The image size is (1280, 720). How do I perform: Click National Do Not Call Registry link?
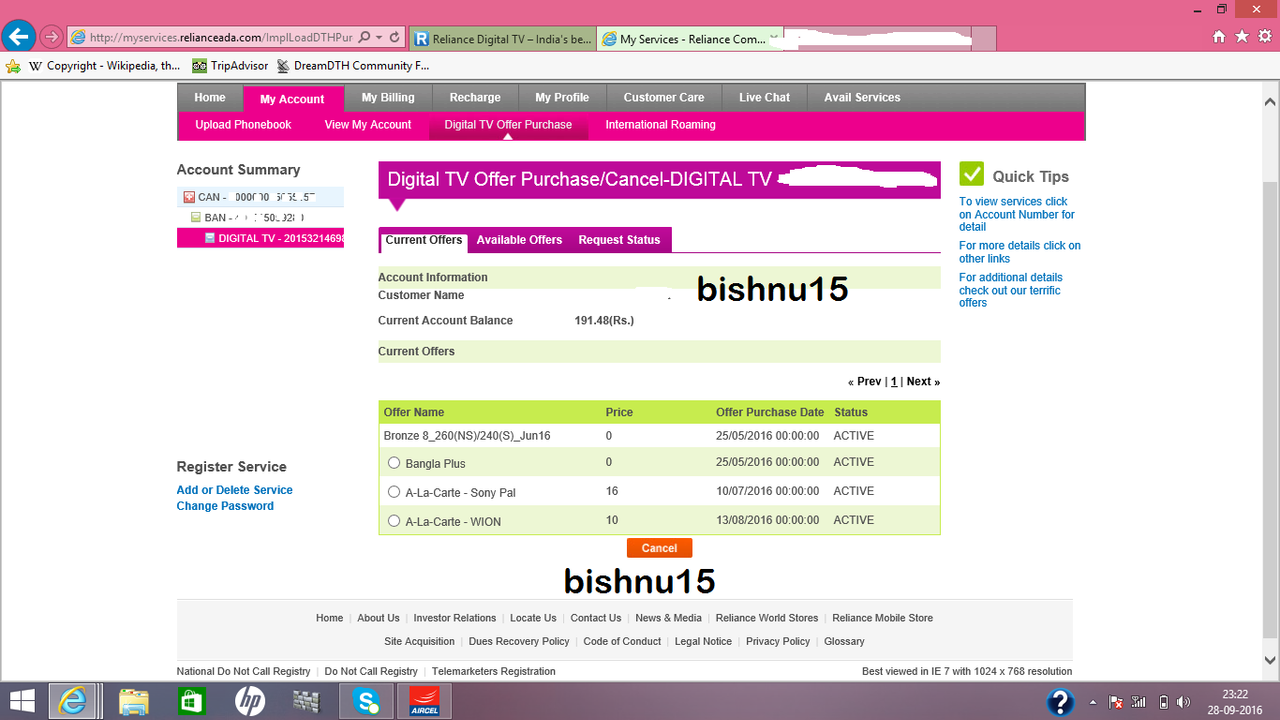pyautogui.click(x=244, y=671)
